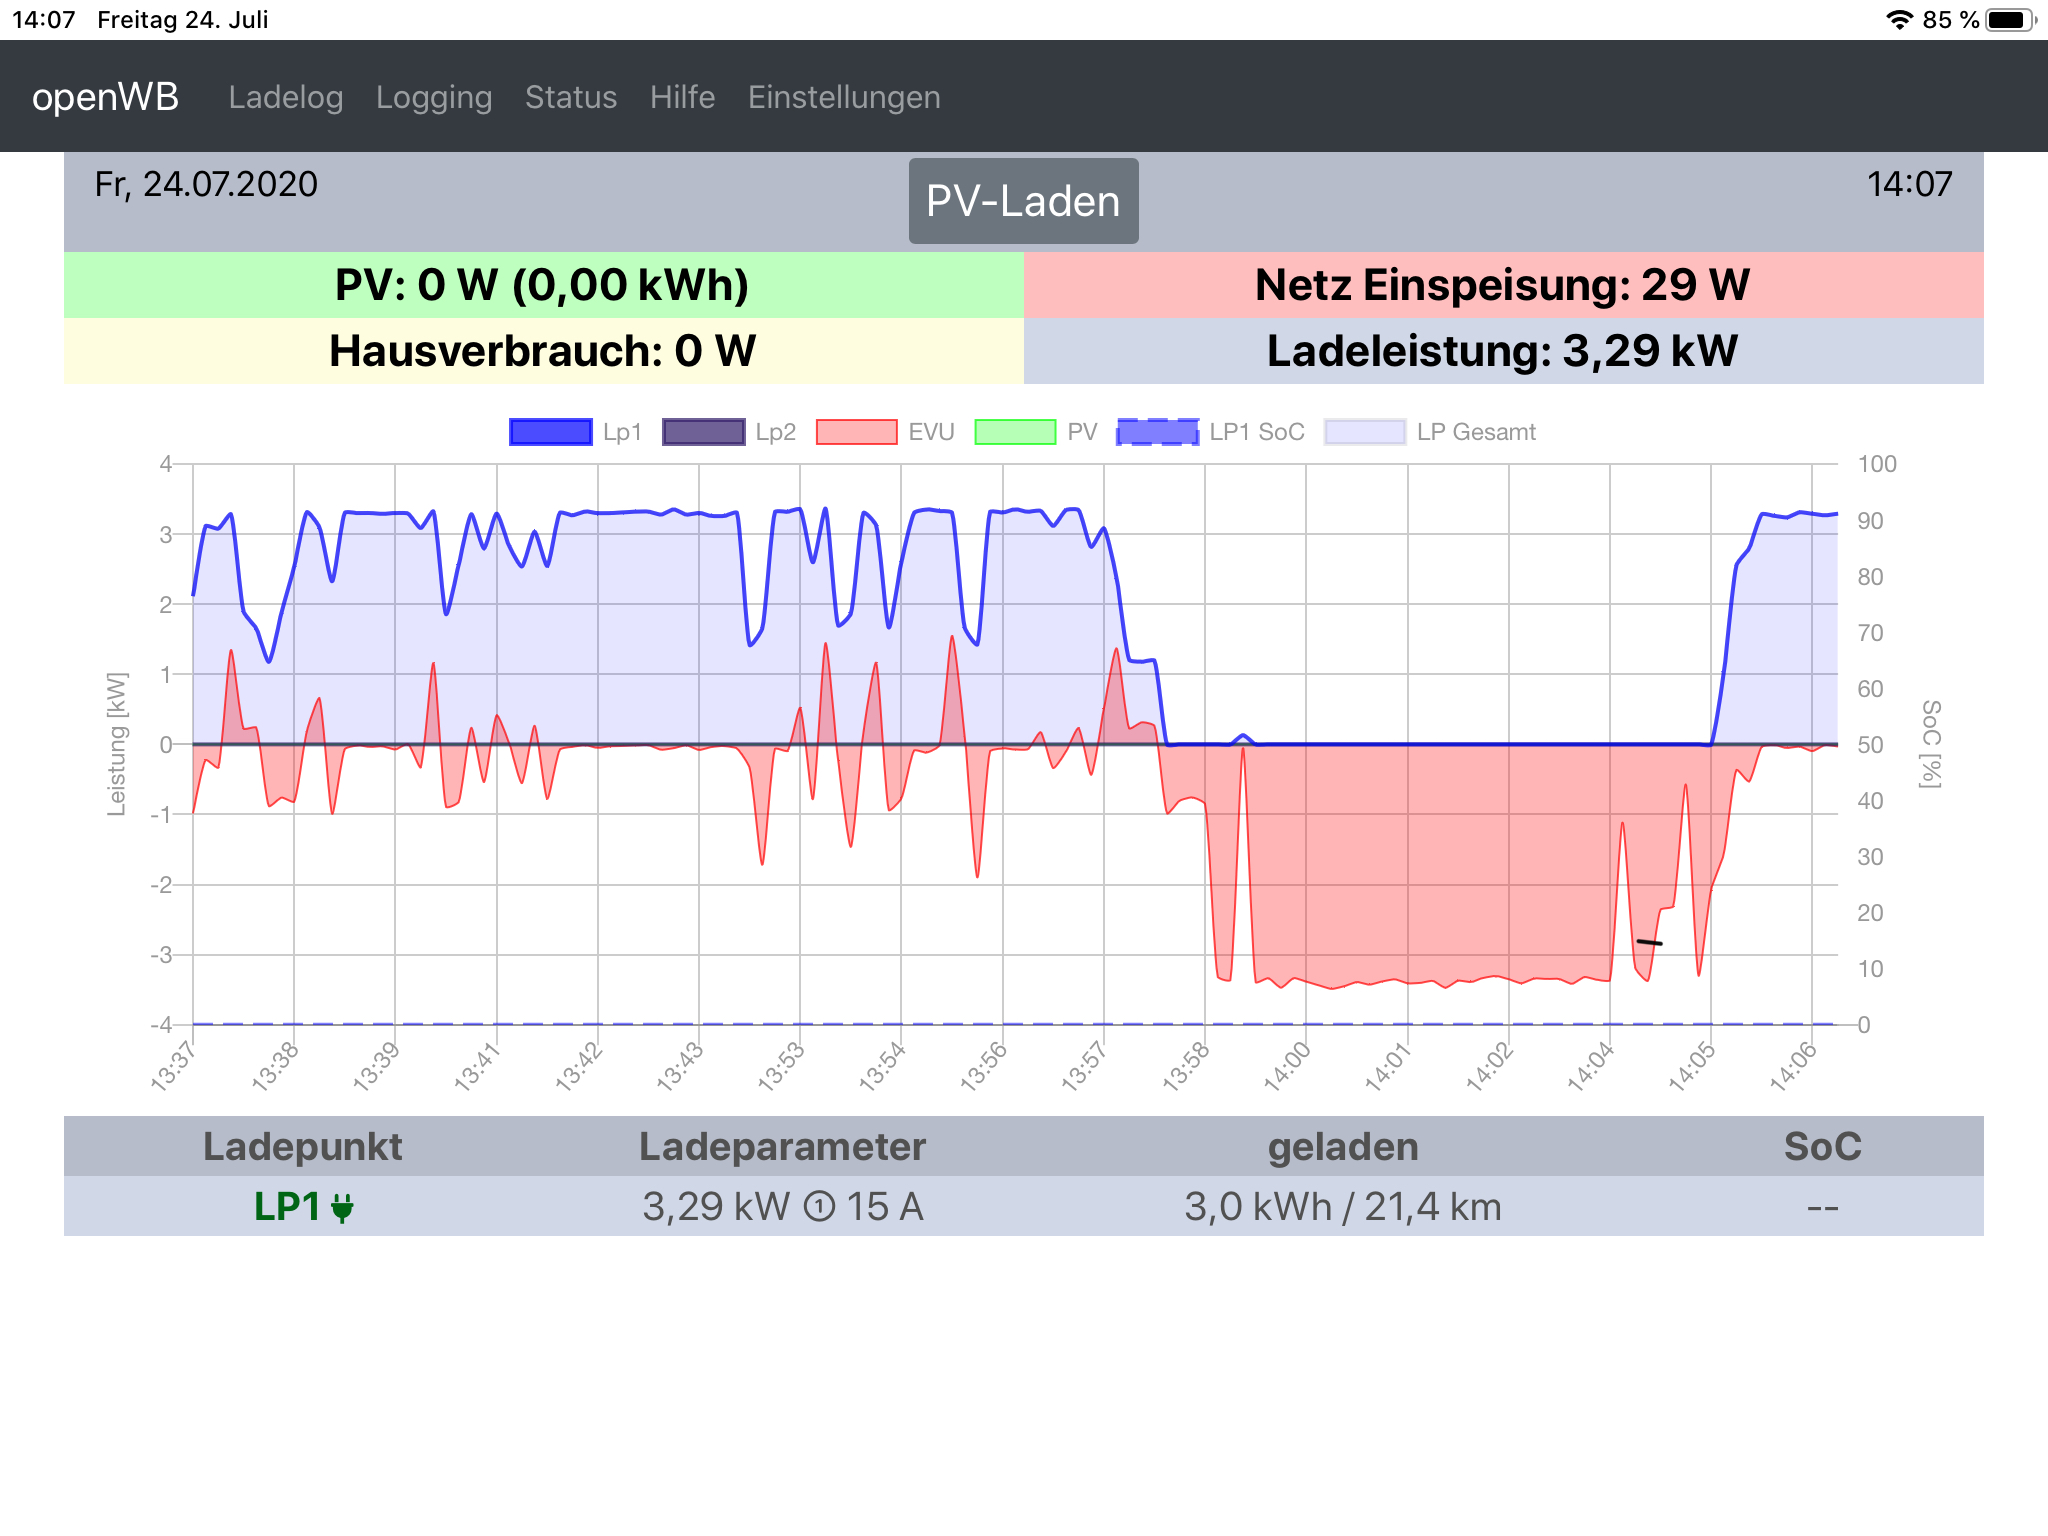Click the phase count circle icon
This screenshot has width=2048, height=1536.
819,1207
